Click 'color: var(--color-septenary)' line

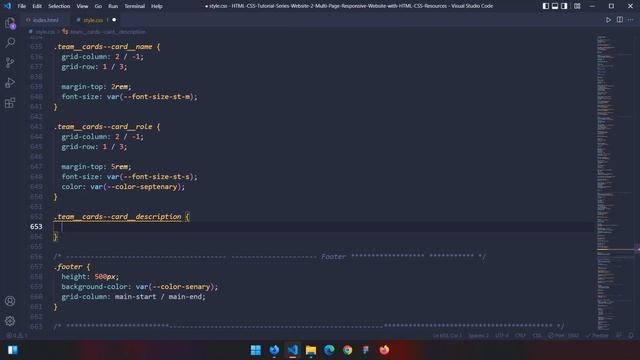(x=123, y=187)
